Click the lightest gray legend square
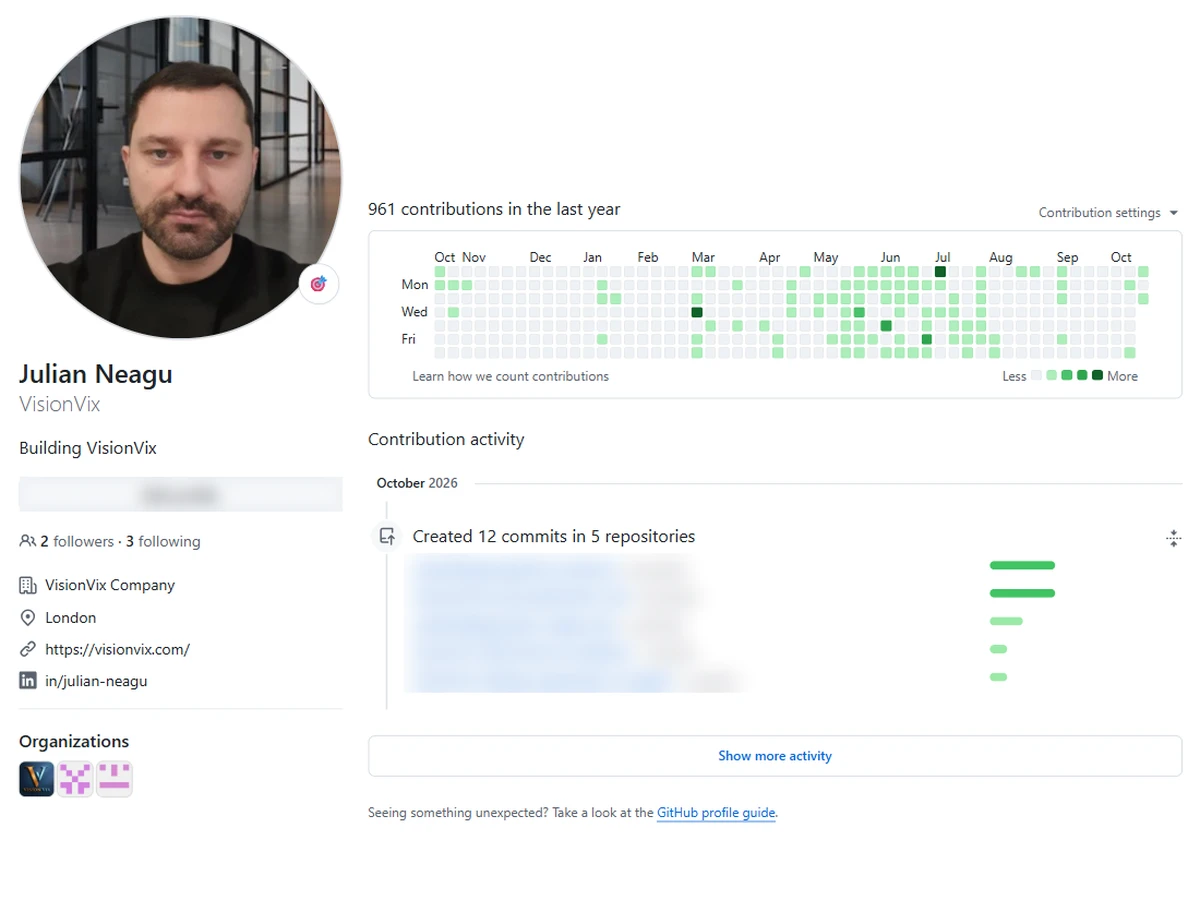The height and width of the screenshot is (900, 1200). click(1036, 375)
